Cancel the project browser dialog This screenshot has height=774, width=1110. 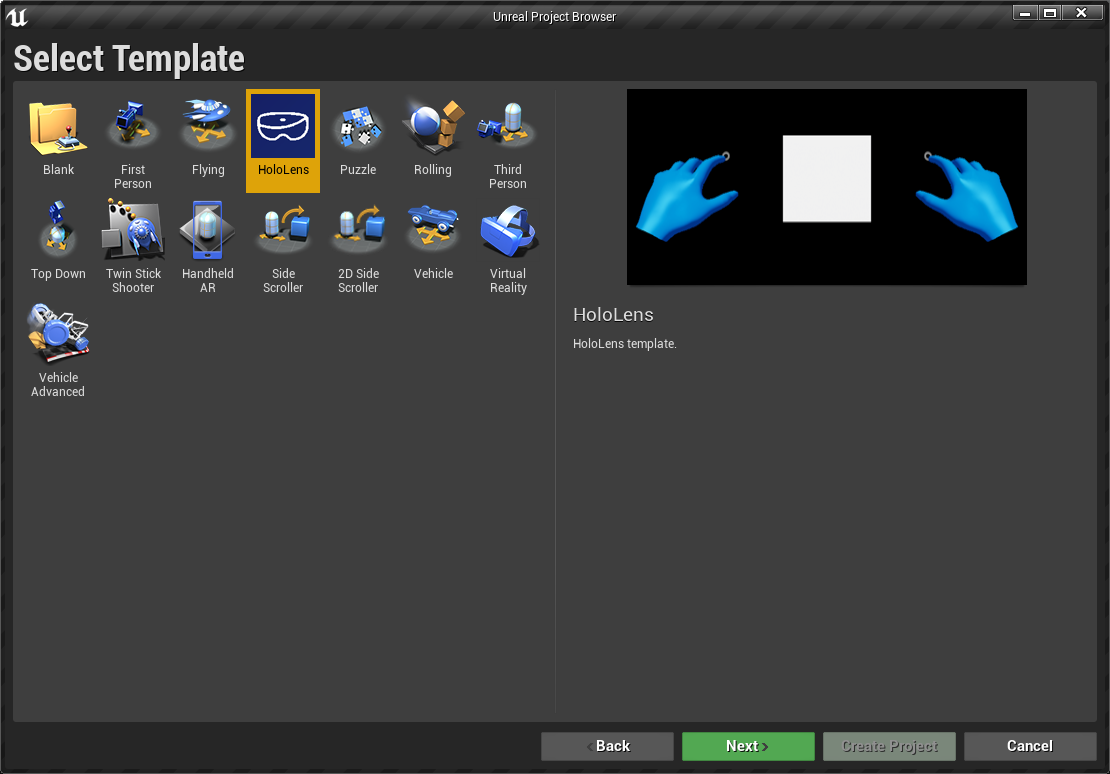(x=1030, y=746)
